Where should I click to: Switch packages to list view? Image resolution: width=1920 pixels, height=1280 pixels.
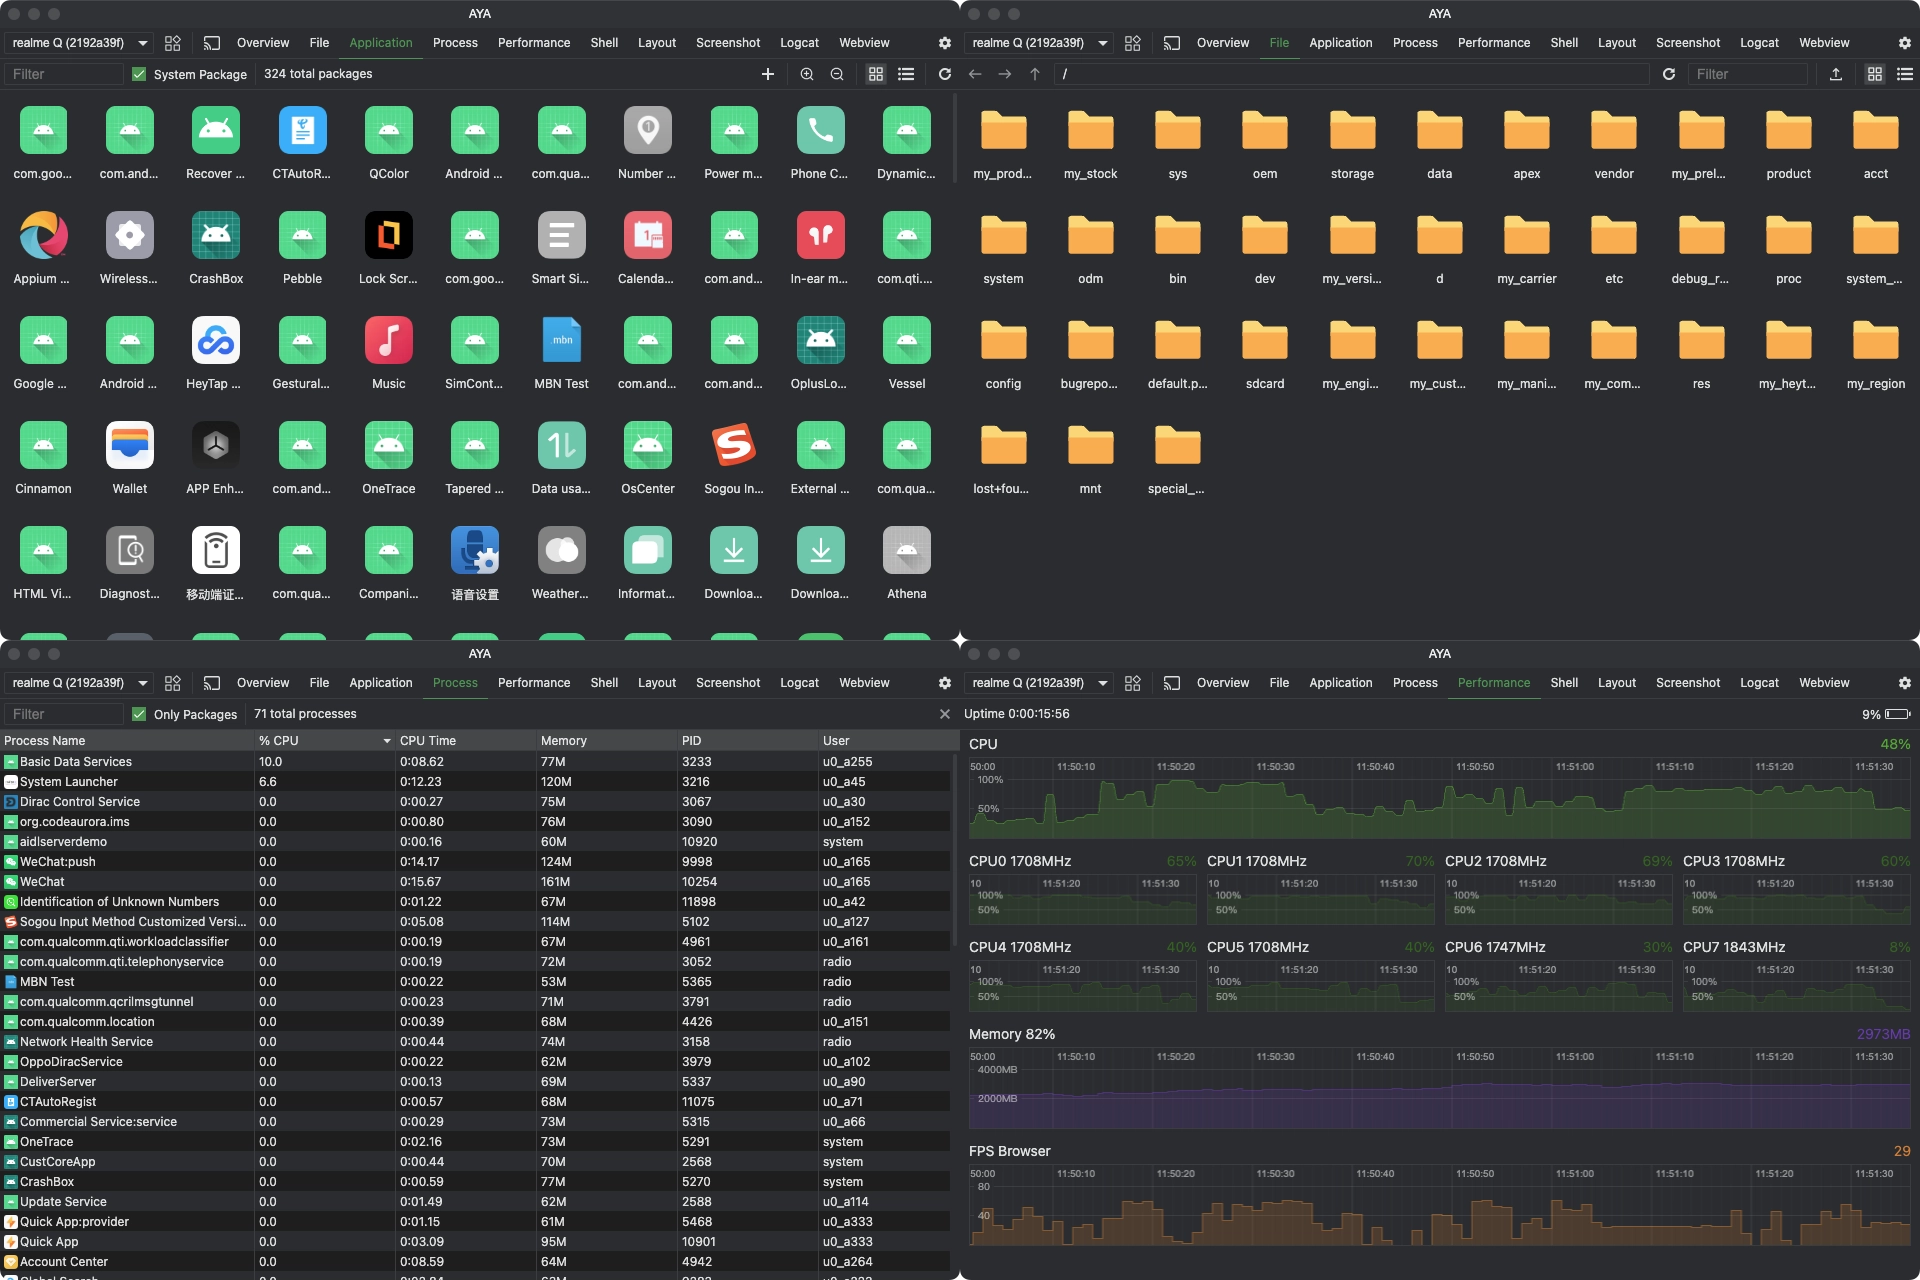point(906,74)
